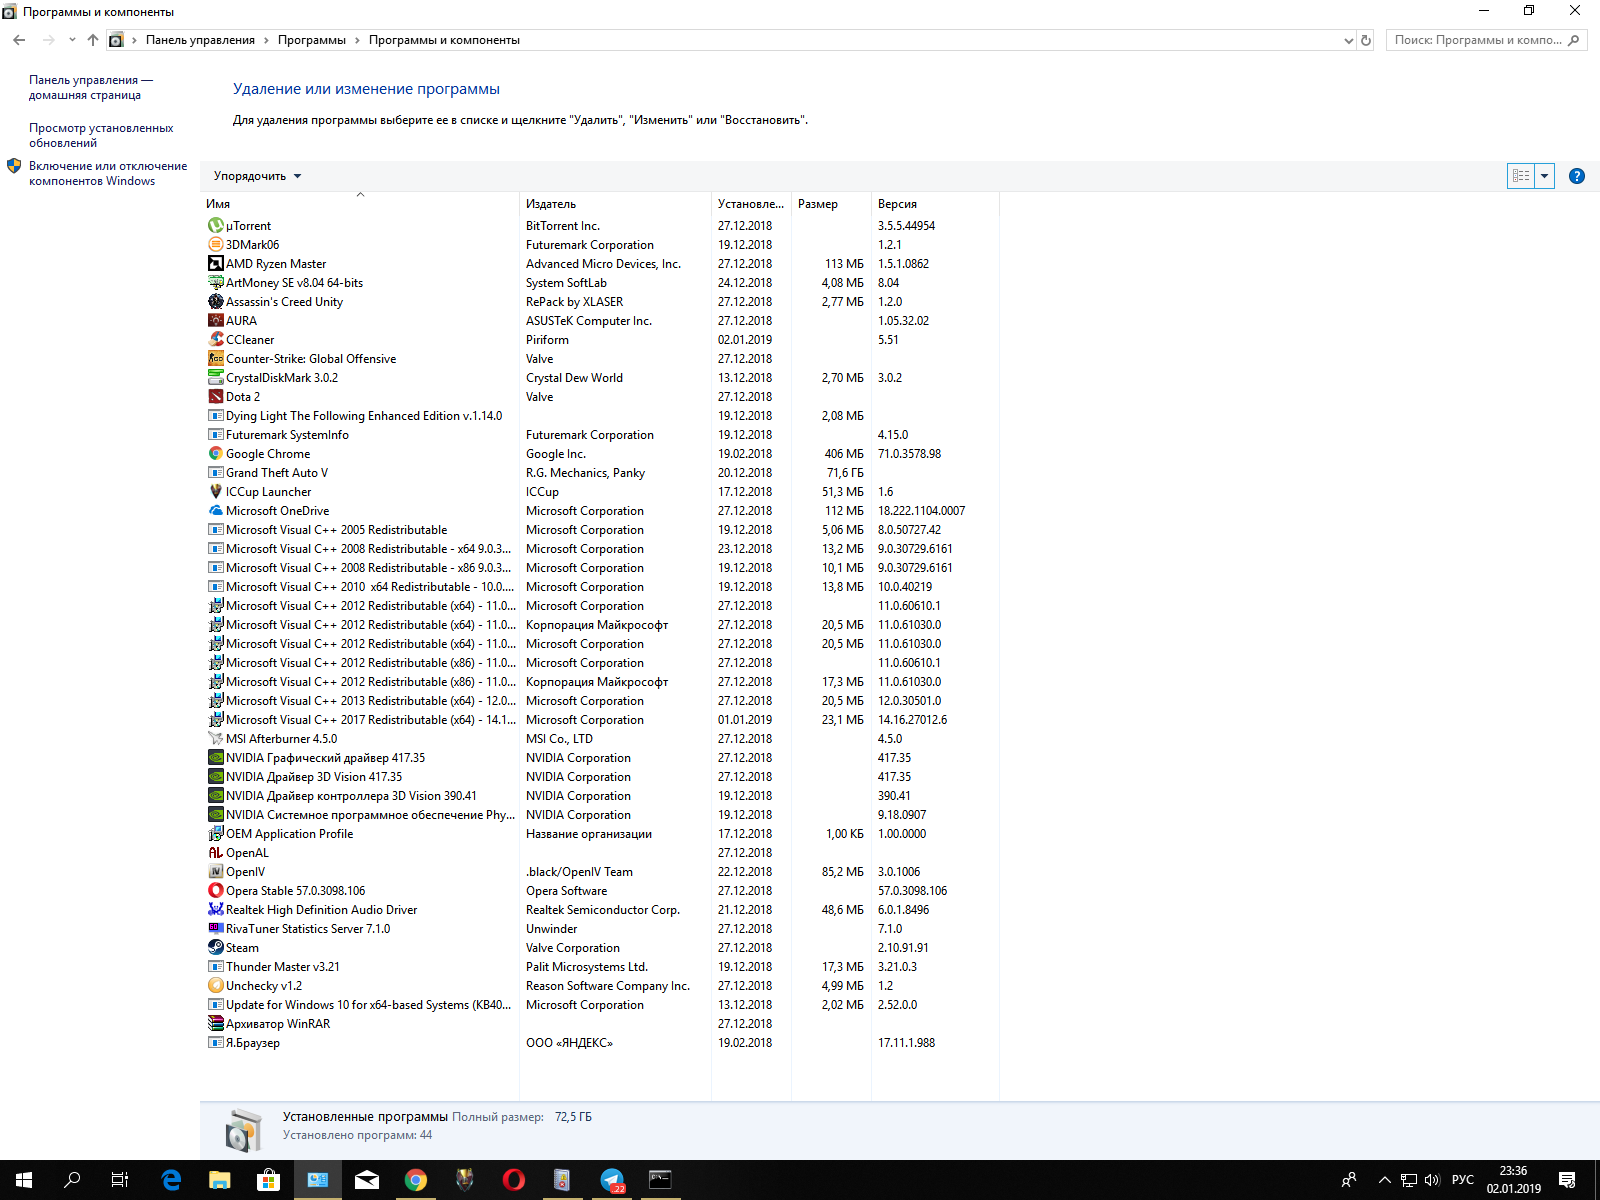Select the 3DMark06 icon in list
This screenshot has height=1200, width=1600.
215,245
